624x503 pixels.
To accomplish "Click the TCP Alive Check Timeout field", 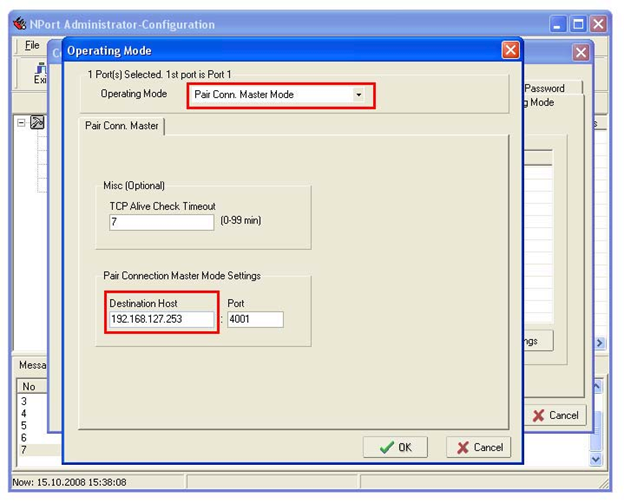I will [161, 222].
